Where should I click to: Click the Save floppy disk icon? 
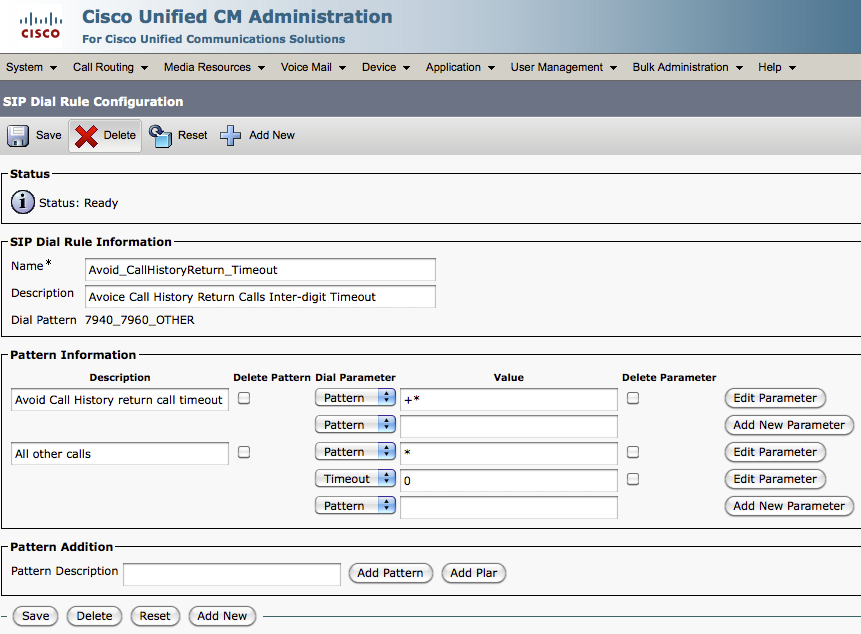pyautogui.click(x=18, y=136)
